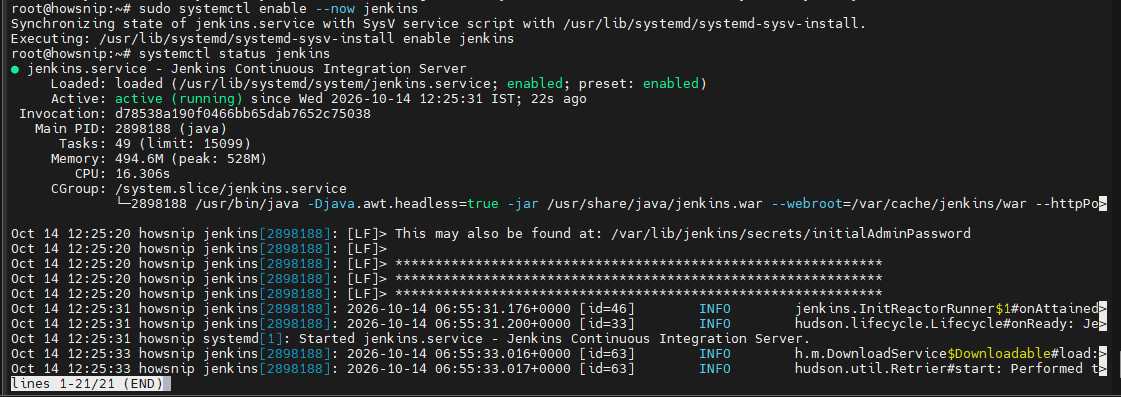The height and width of the screenshot is (397, 1121).
Task: Click CGroup path /system.slice/jenkins.service
Action: (x=231, y=189)
